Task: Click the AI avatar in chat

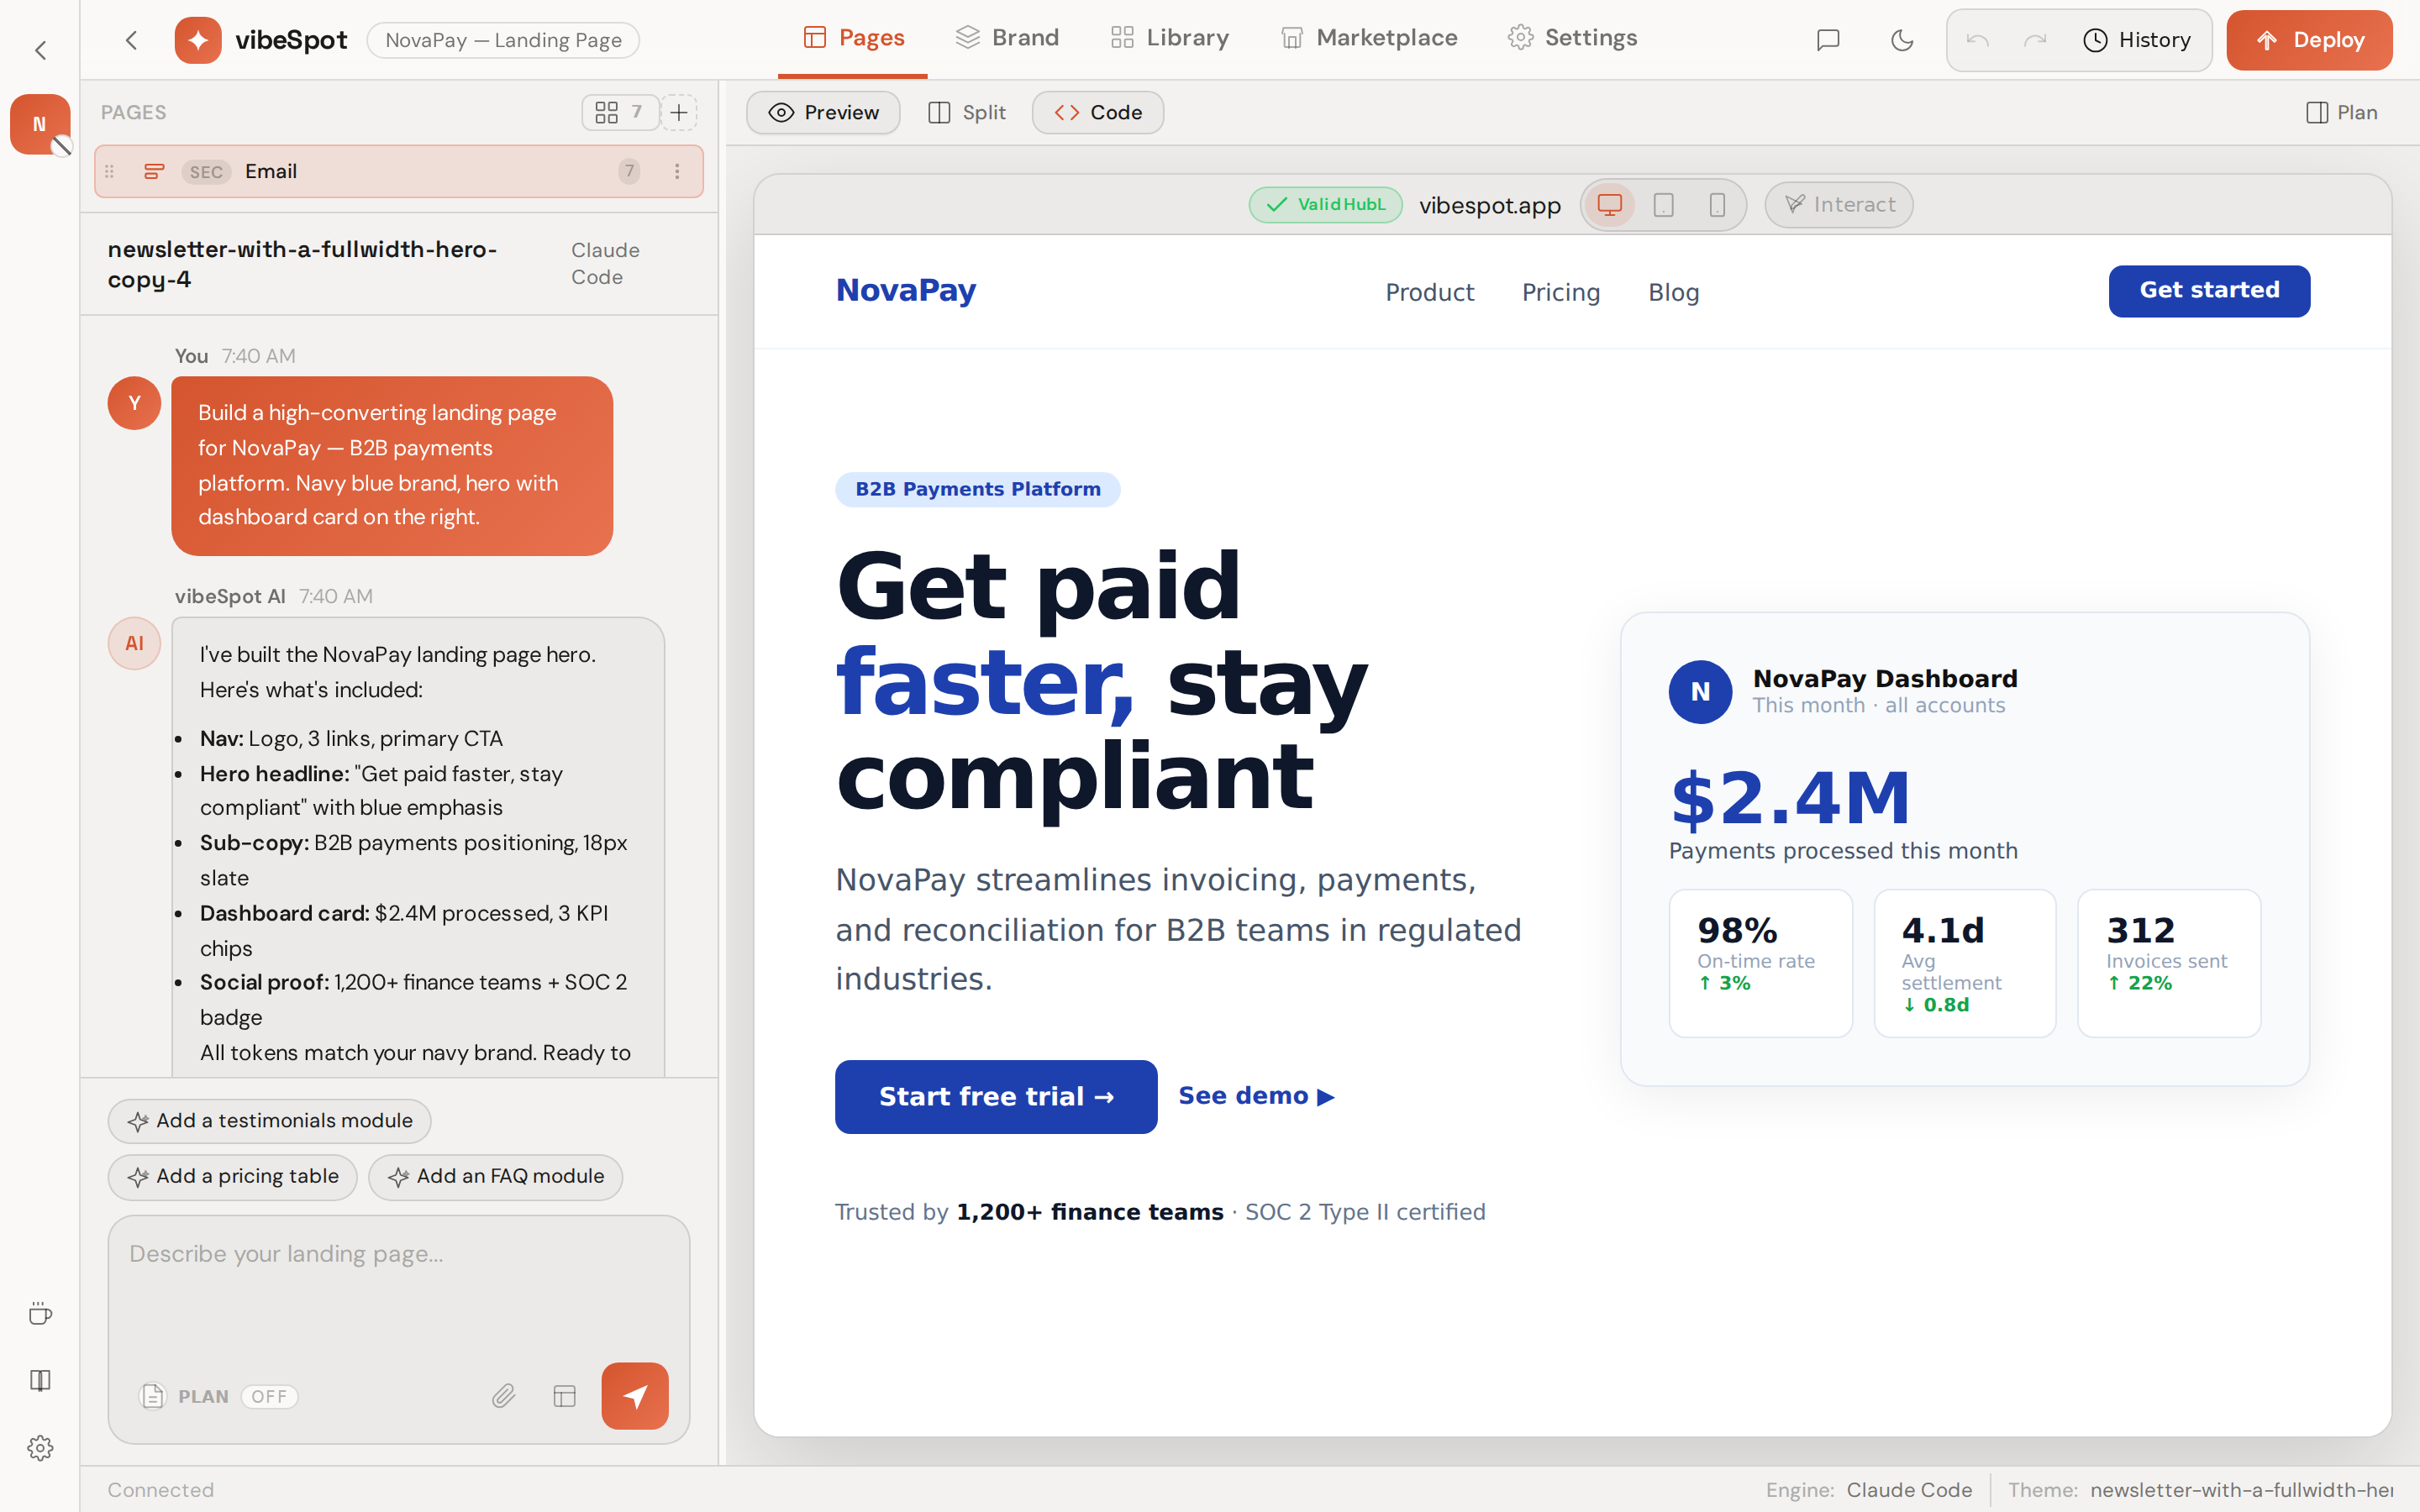Action: coord(134,643)
